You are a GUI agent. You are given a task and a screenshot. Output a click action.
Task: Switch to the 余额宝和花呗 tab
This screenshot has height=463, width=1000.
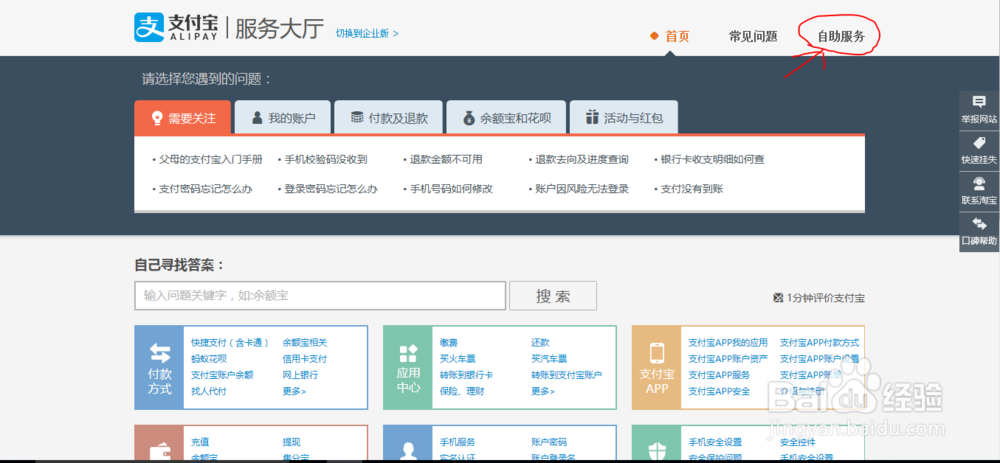tap(506, 117)
